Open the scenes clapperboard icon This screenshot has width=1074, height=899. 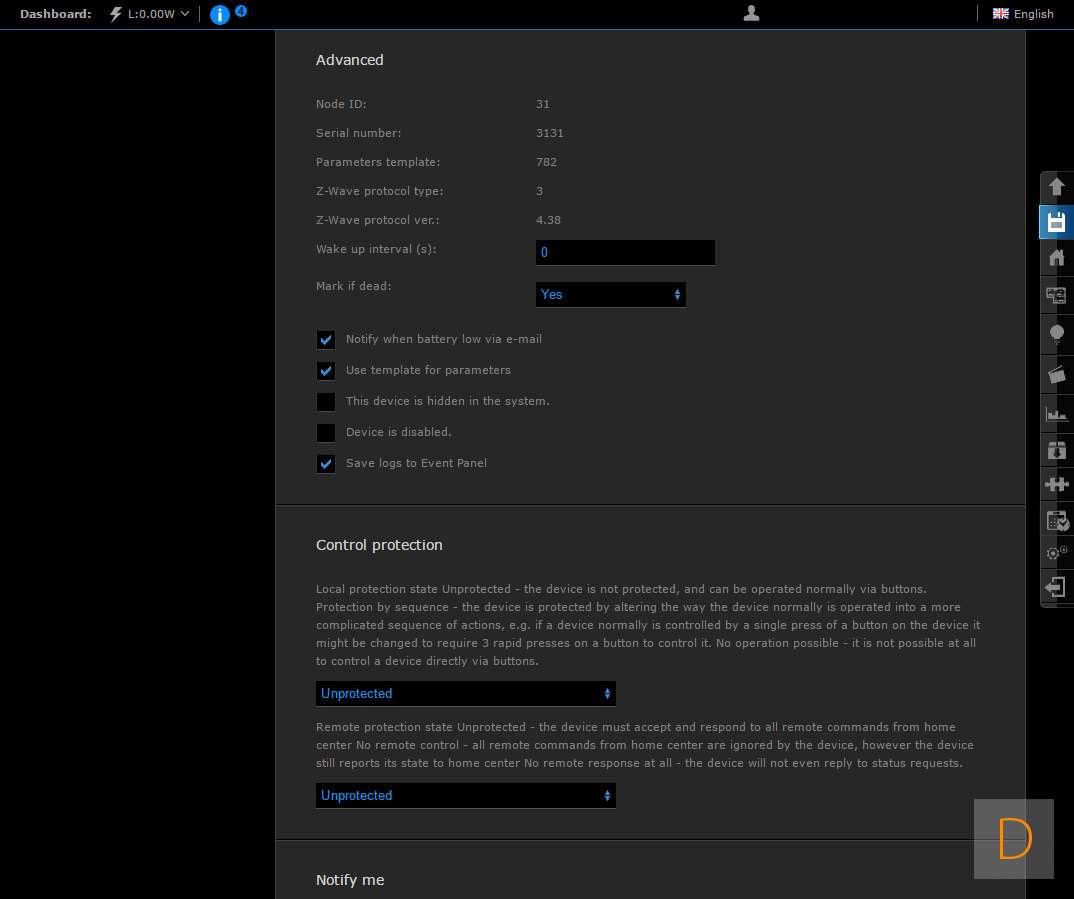coord(1056,374)
